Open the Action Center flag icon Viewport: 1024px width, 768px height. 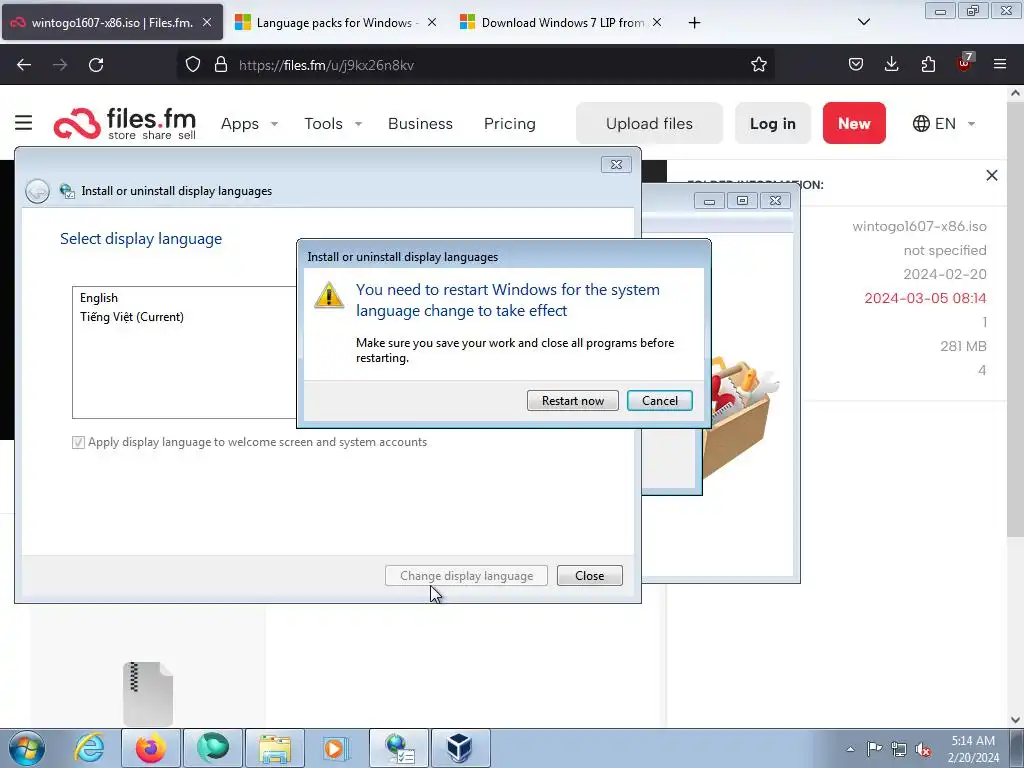coord(874,749)
